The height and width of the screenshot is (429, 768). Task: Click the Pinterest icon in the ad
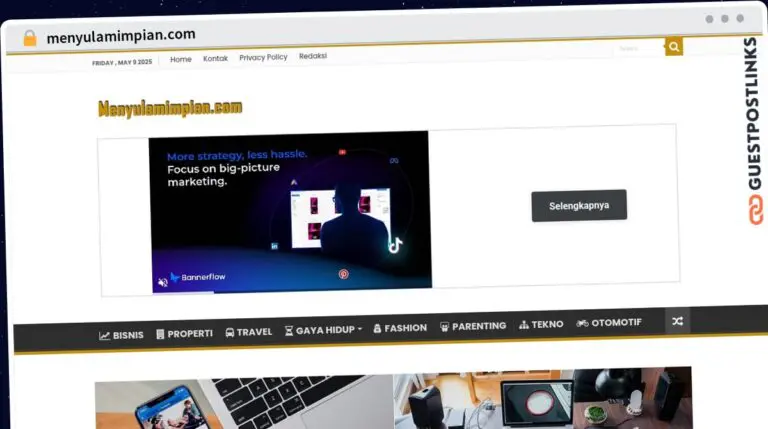click(x=344, y=274)
